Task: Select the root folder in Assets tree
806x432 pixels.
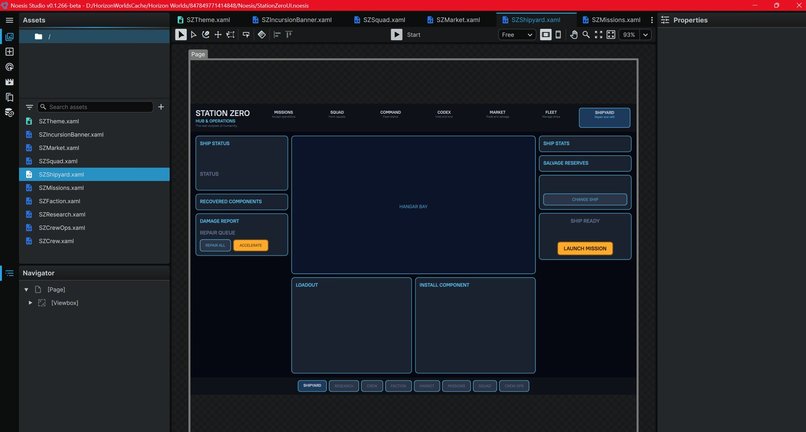Action: 94,37
